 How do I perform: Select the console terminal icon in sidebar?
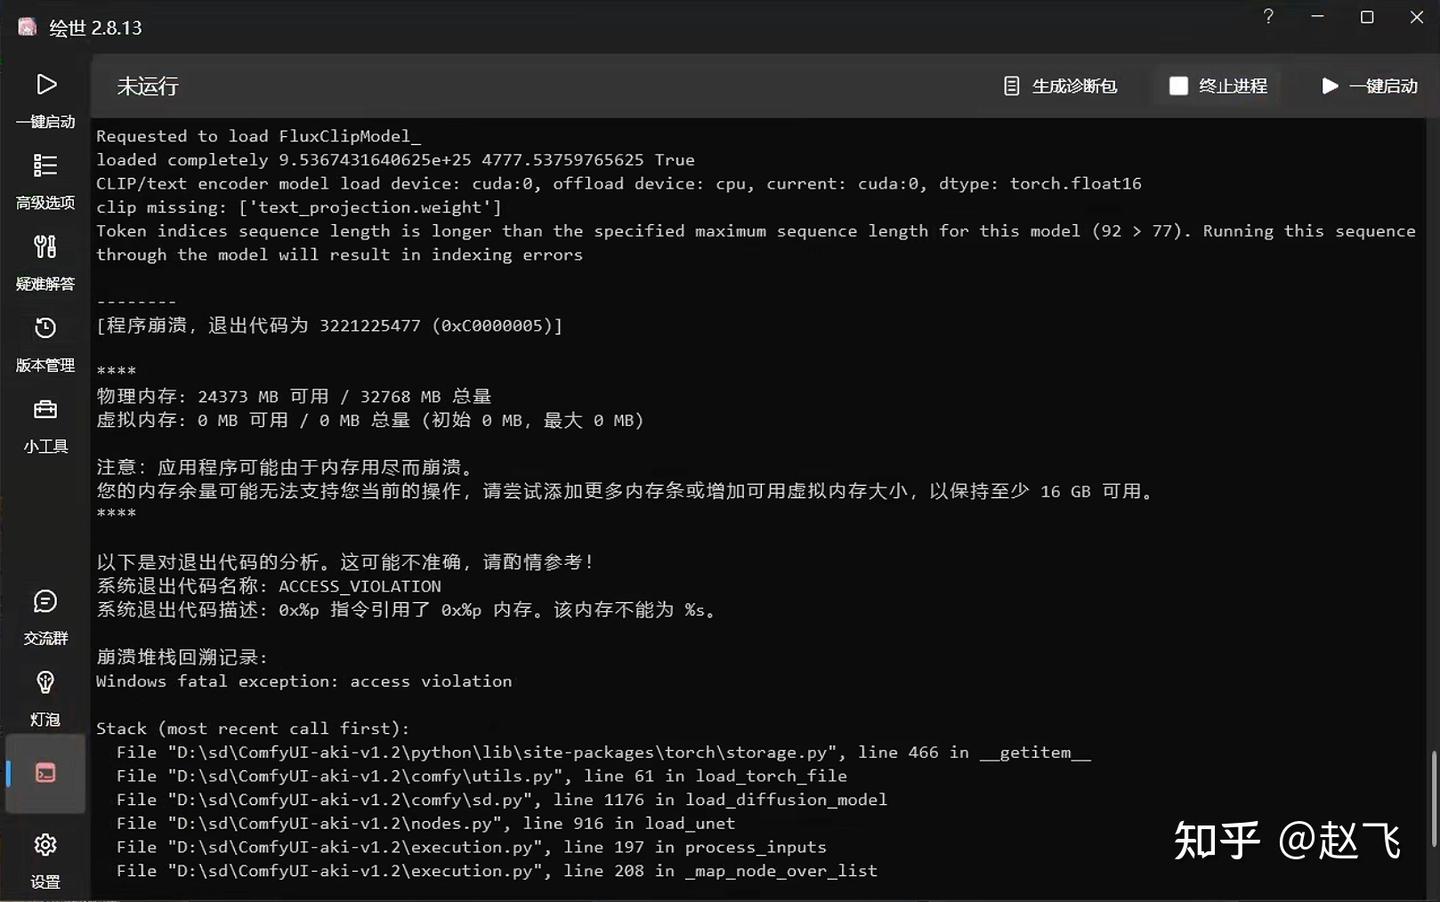45,773
